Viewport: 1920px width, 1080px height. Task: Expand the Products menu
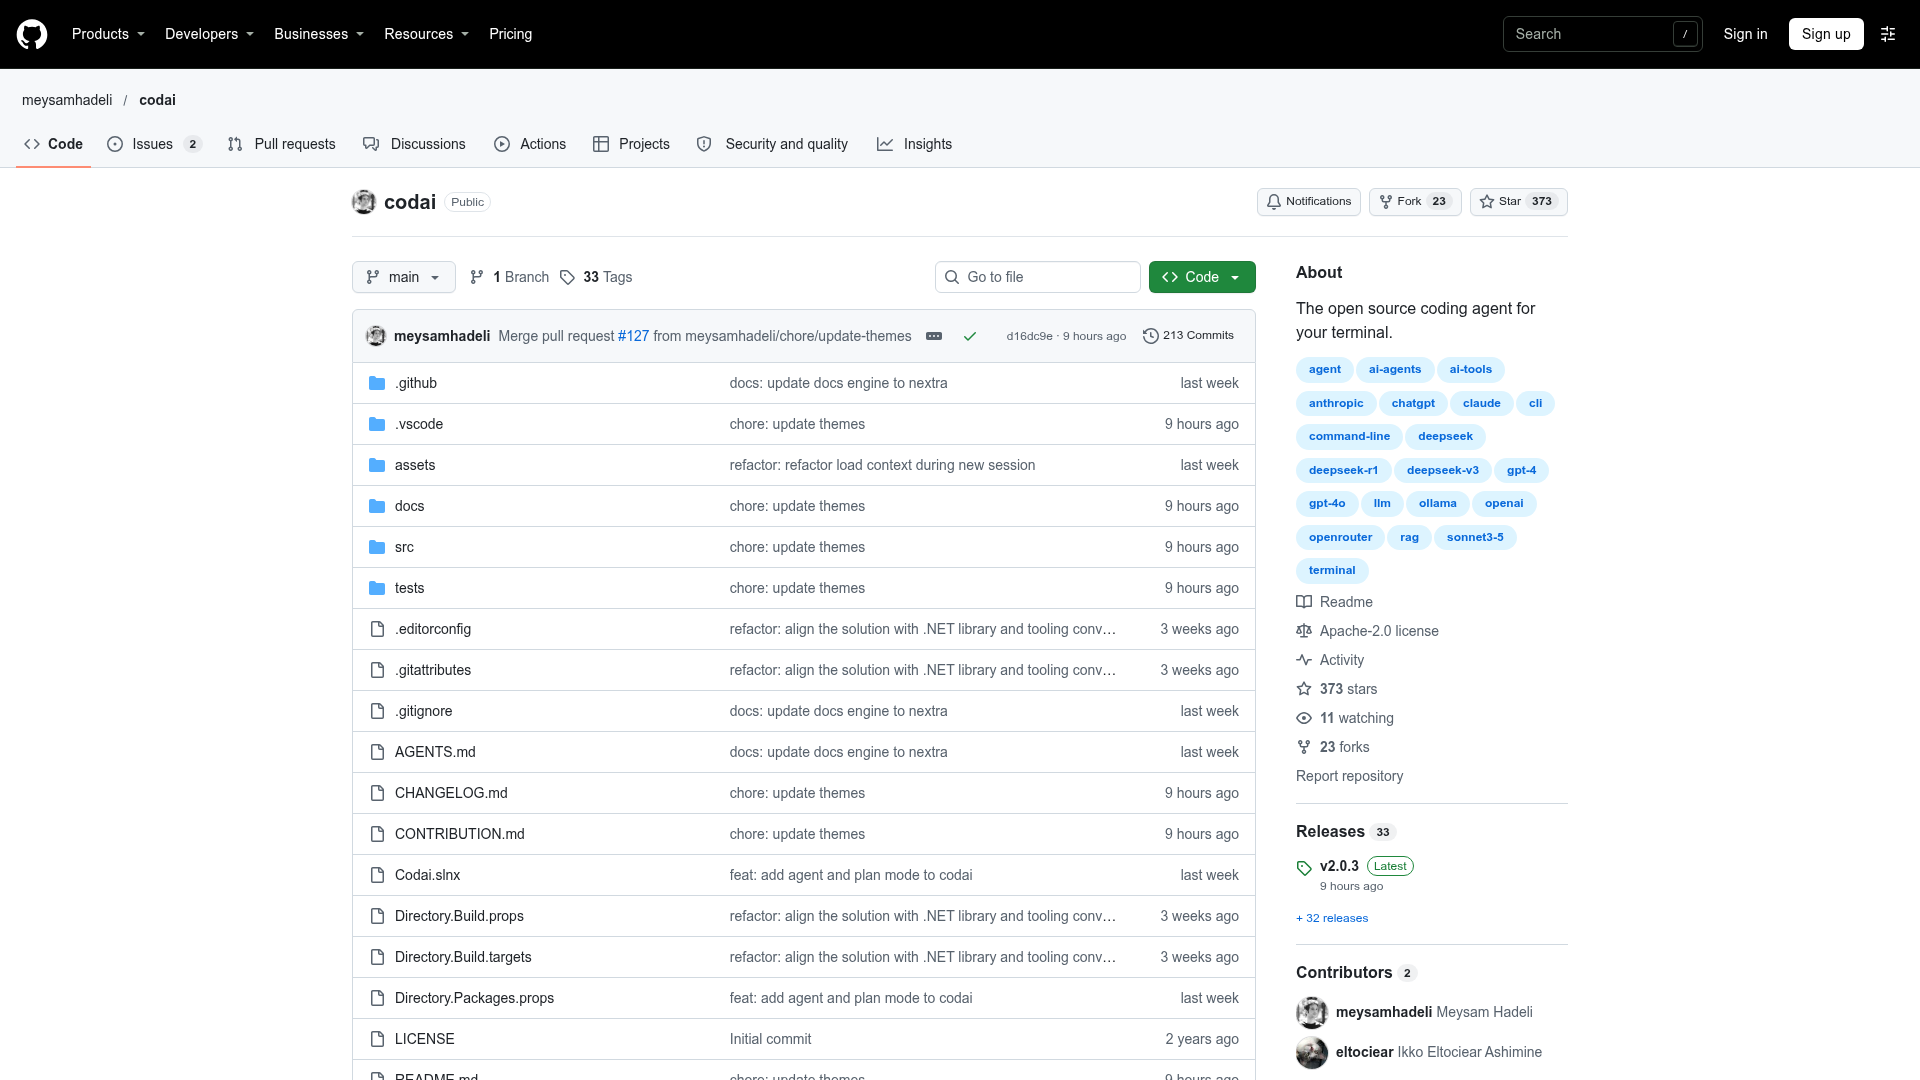pos(108,34)
